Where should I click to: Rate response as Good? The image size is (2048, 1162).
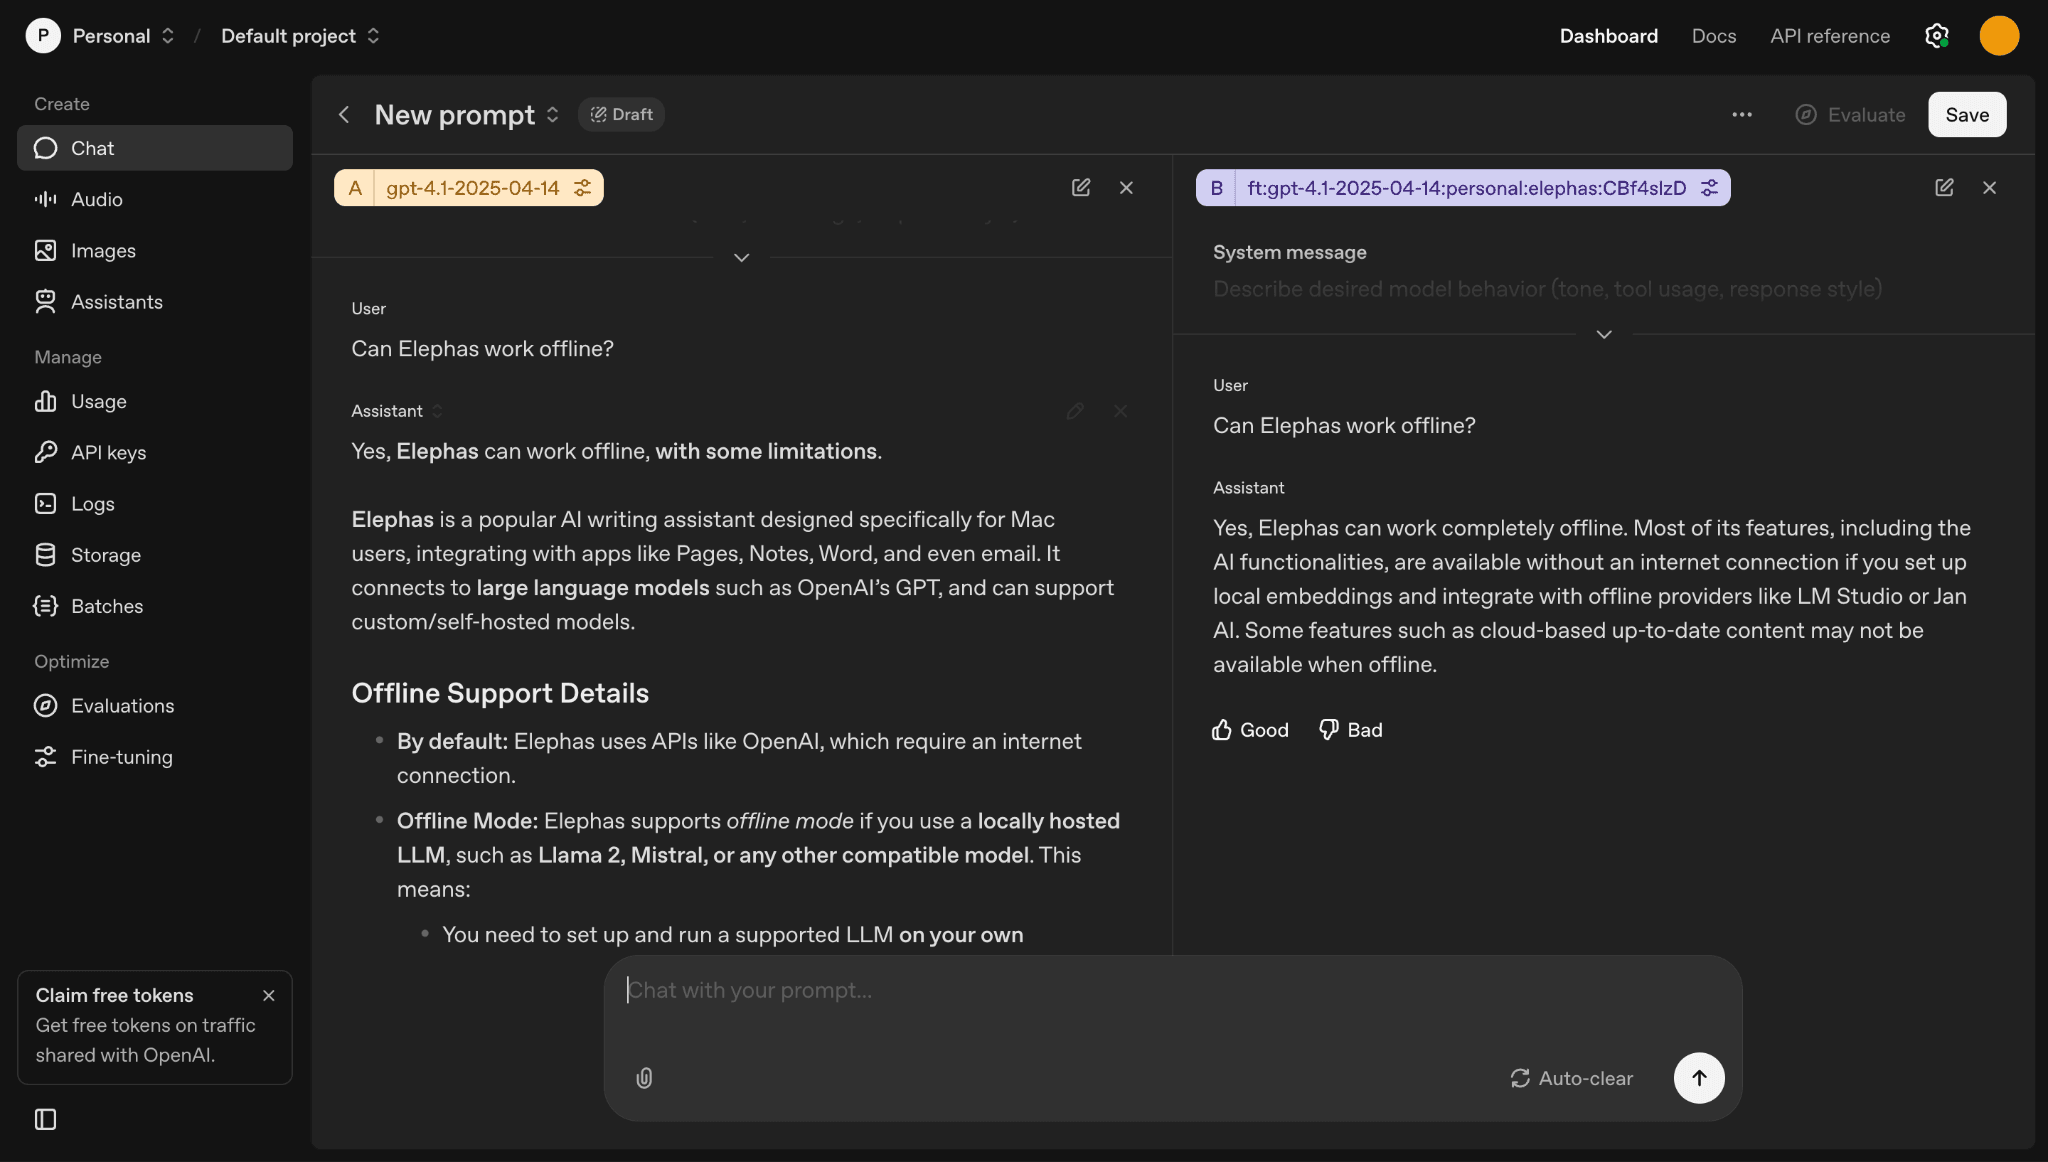point(1249,730)
